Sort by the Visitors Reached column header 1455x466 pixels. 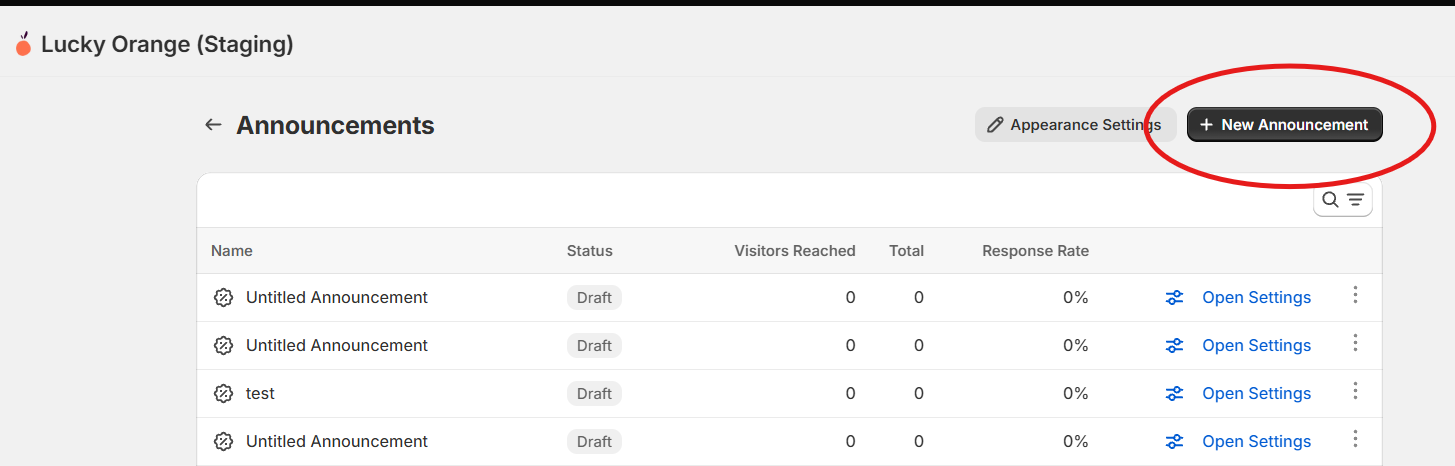[x=795, y=251]
